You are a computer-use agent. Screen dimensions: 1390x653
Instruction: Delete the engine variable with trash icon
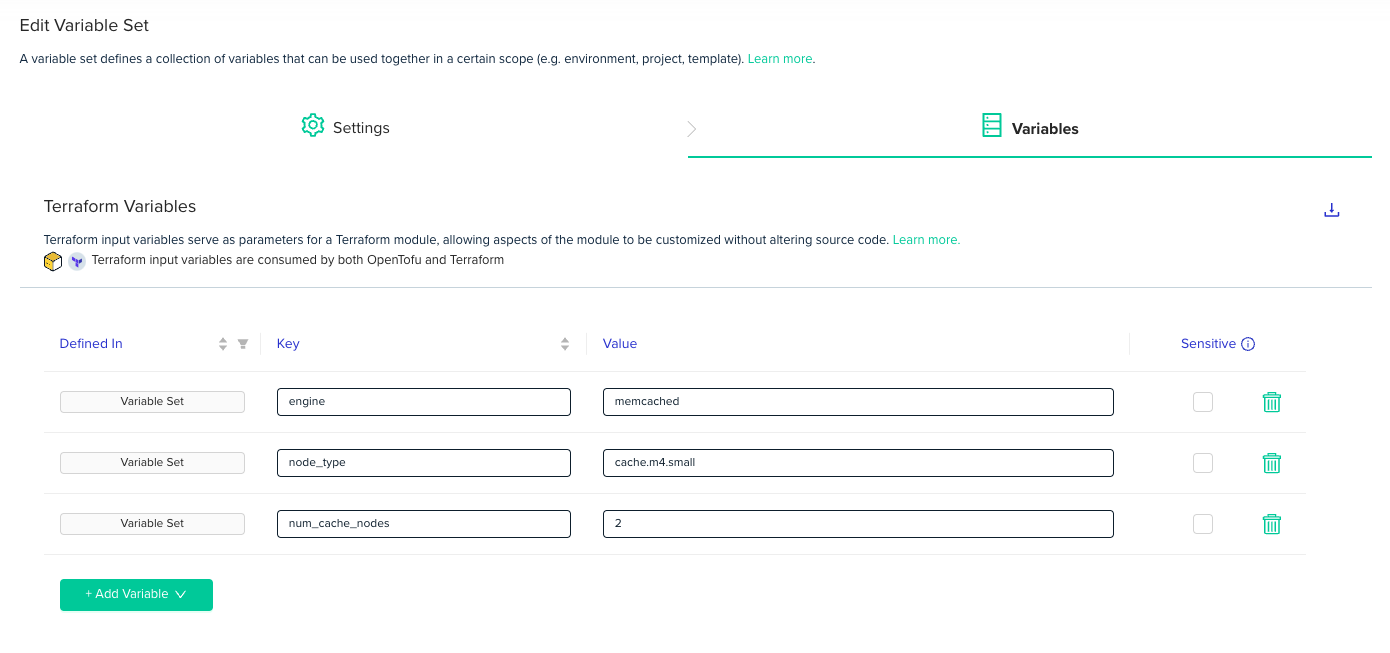[1271, 402]
